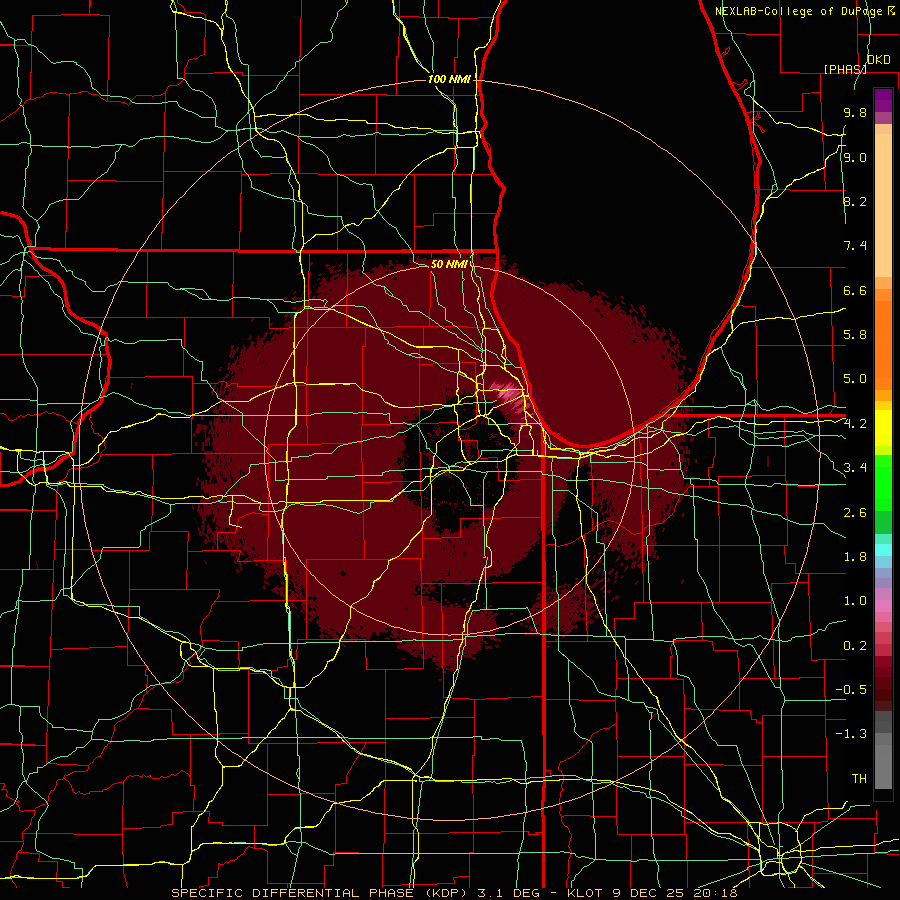Click the 9.0 color scale value
Image resolution: width=900 pixels, height=900 pixels.
click(x=855, y=157)
